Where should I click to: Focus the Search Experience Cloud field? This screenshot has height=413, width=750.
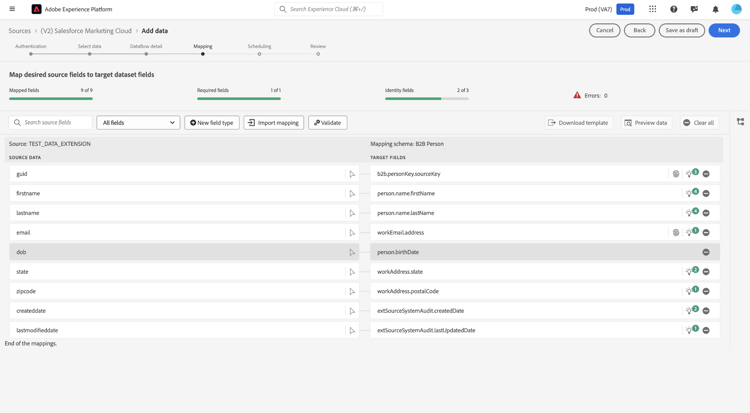pos(328,9)
